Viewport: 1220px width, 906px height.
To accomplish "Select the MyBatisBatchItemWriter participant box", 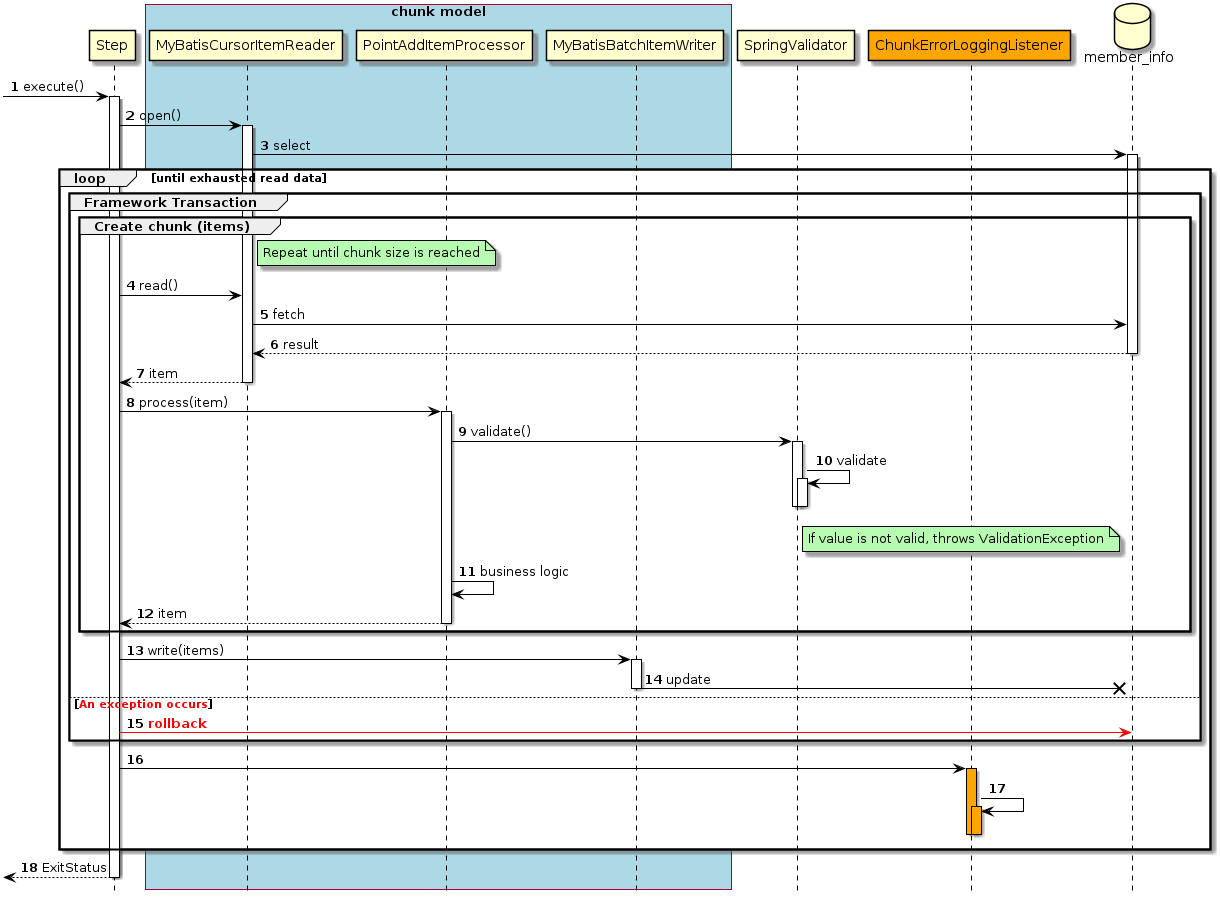I will (x=634, y=45).
